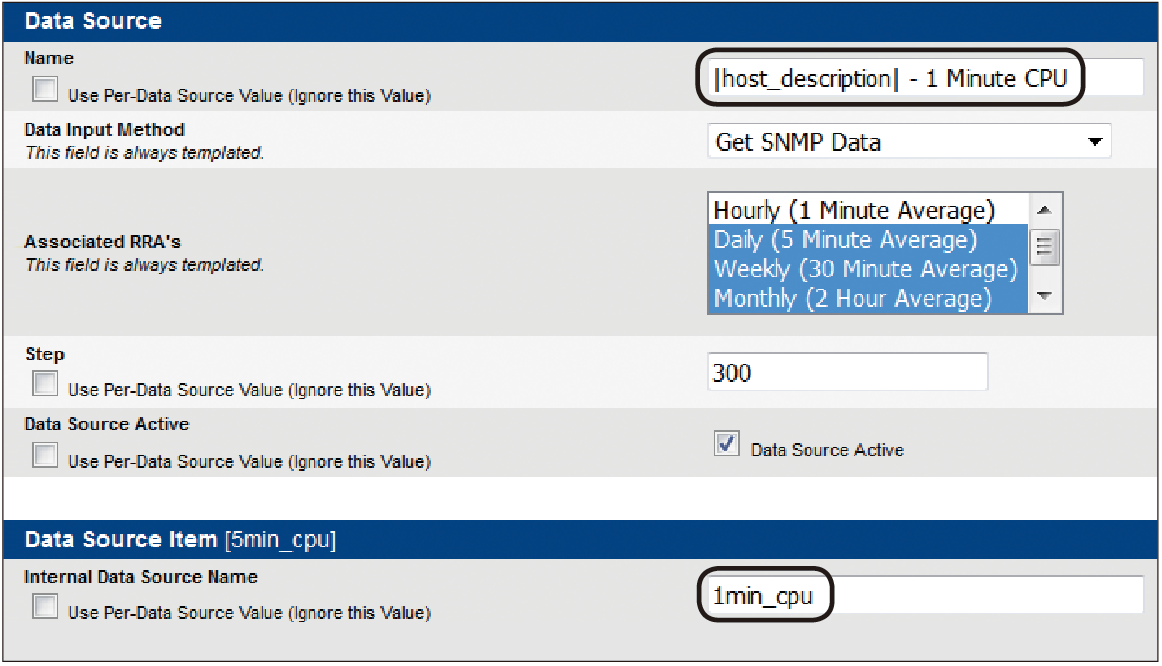Click the Internal Data Source Name field
Screen dimensions: 1162x666
[925, 595]
